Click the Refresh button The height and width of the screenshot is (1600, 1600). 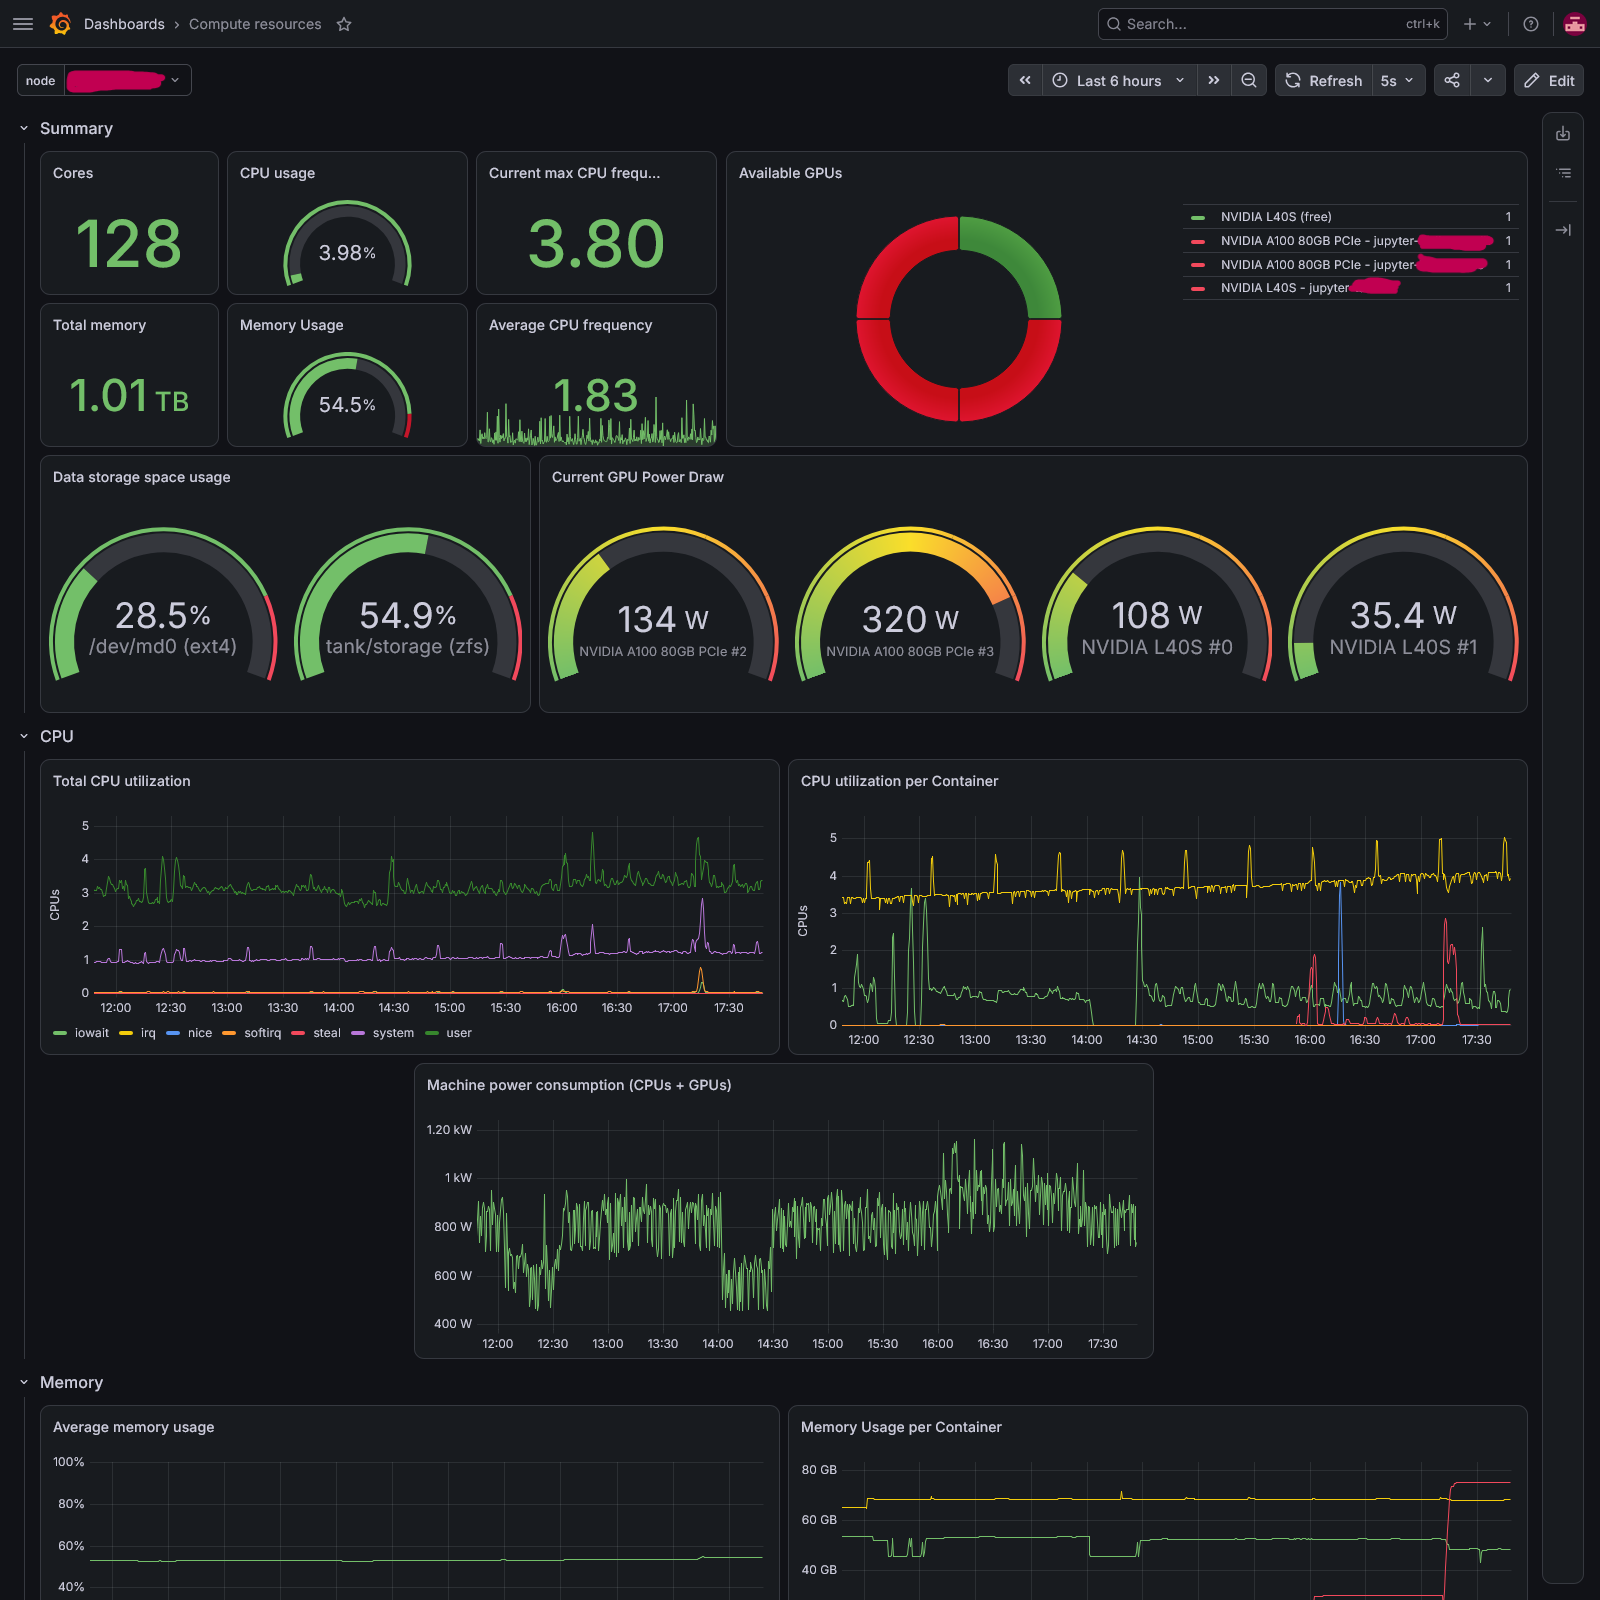(x=1324, y=81)
